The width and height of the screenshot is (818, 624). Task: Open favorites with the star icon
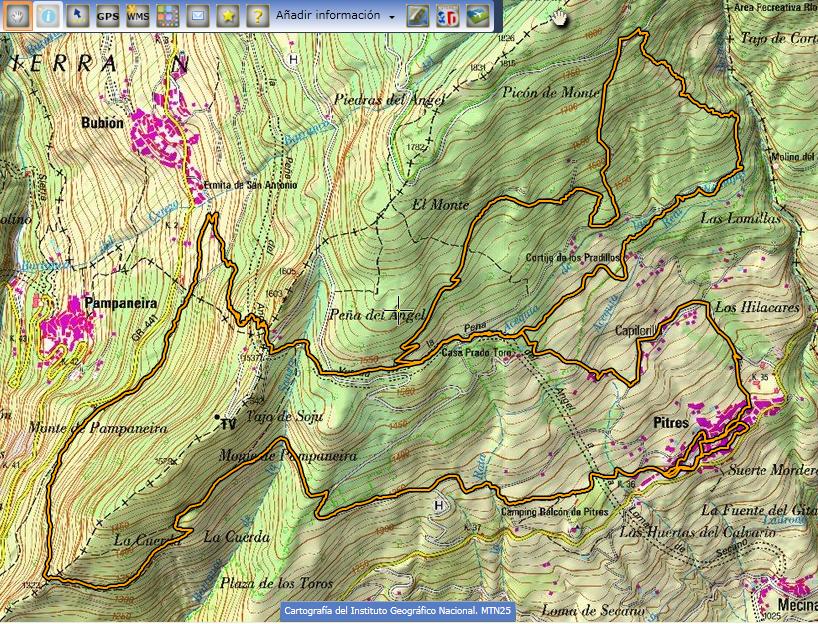coord(228,16)
